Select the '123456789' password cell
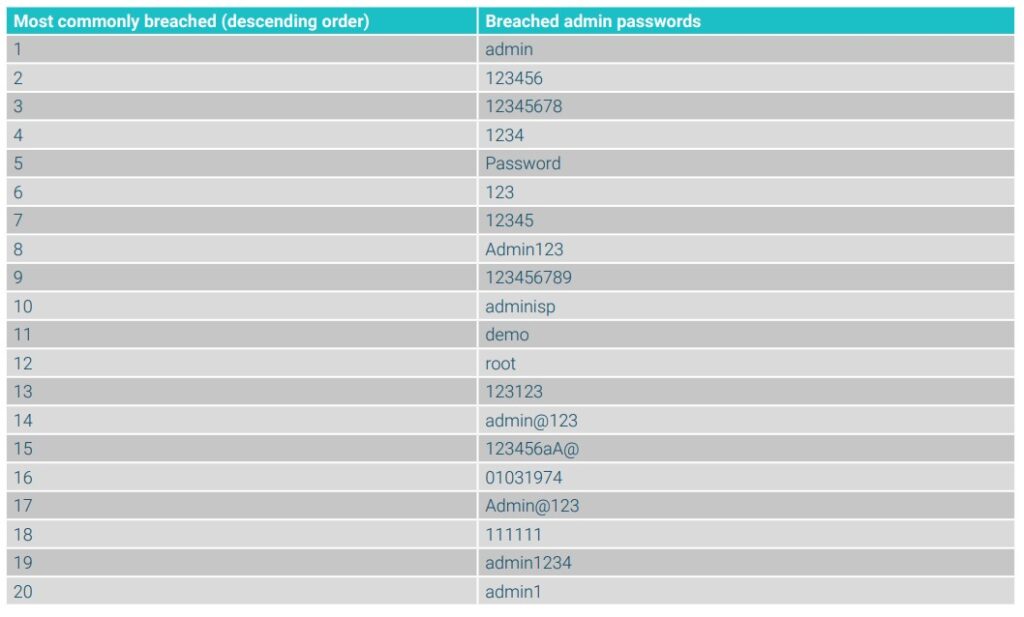This screenshot has width=1024, height=617. click(746, 277)
